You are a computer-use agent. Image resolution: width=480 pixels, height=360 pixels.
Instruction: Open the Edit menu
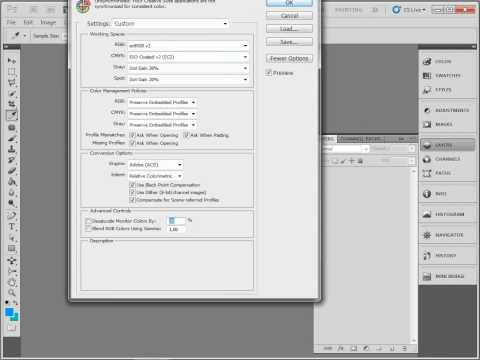pos(28,22)
